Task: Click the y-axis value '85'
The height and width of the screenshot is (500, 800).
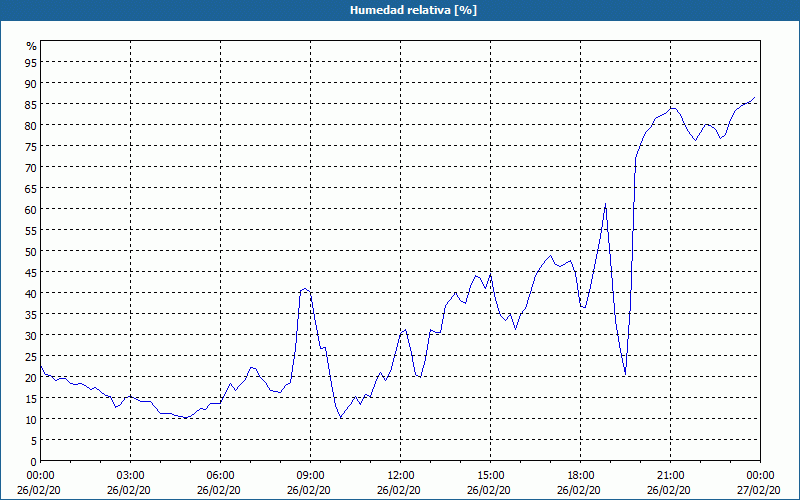Action: (31, 104)
